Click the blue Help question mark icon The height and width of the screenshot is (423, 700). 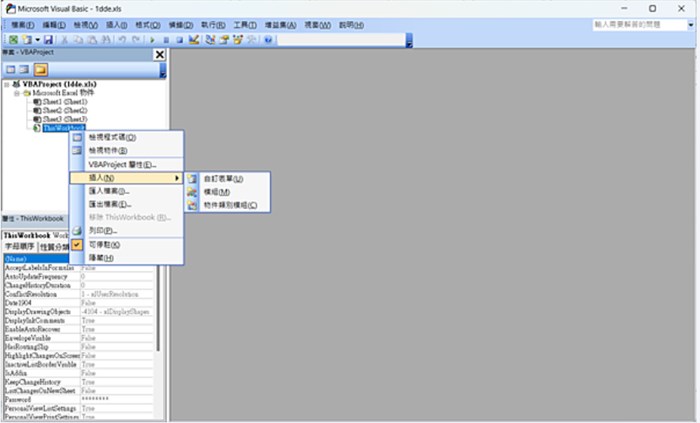click(x=268, y=39)
